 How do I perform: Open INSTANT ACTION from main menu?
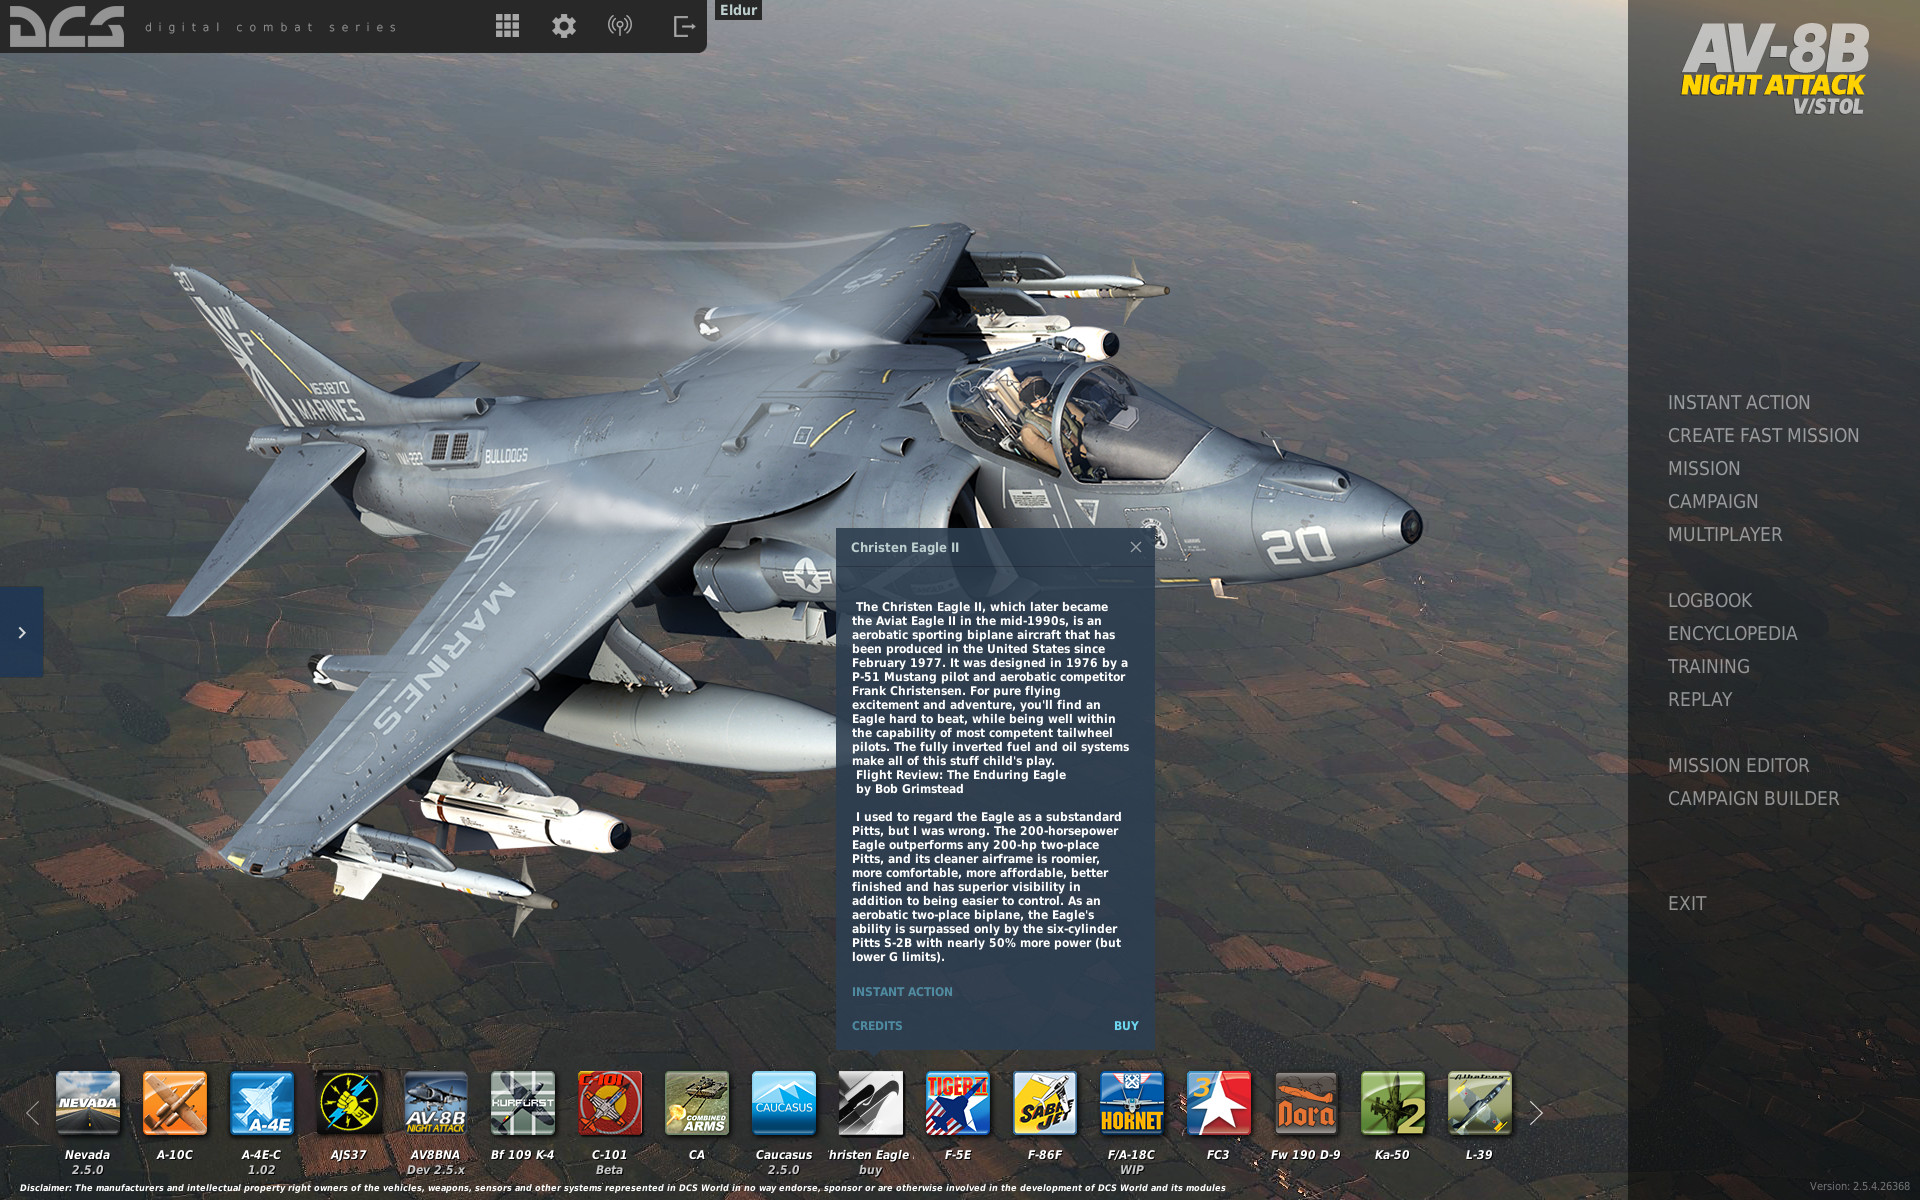click(1739, 402)
